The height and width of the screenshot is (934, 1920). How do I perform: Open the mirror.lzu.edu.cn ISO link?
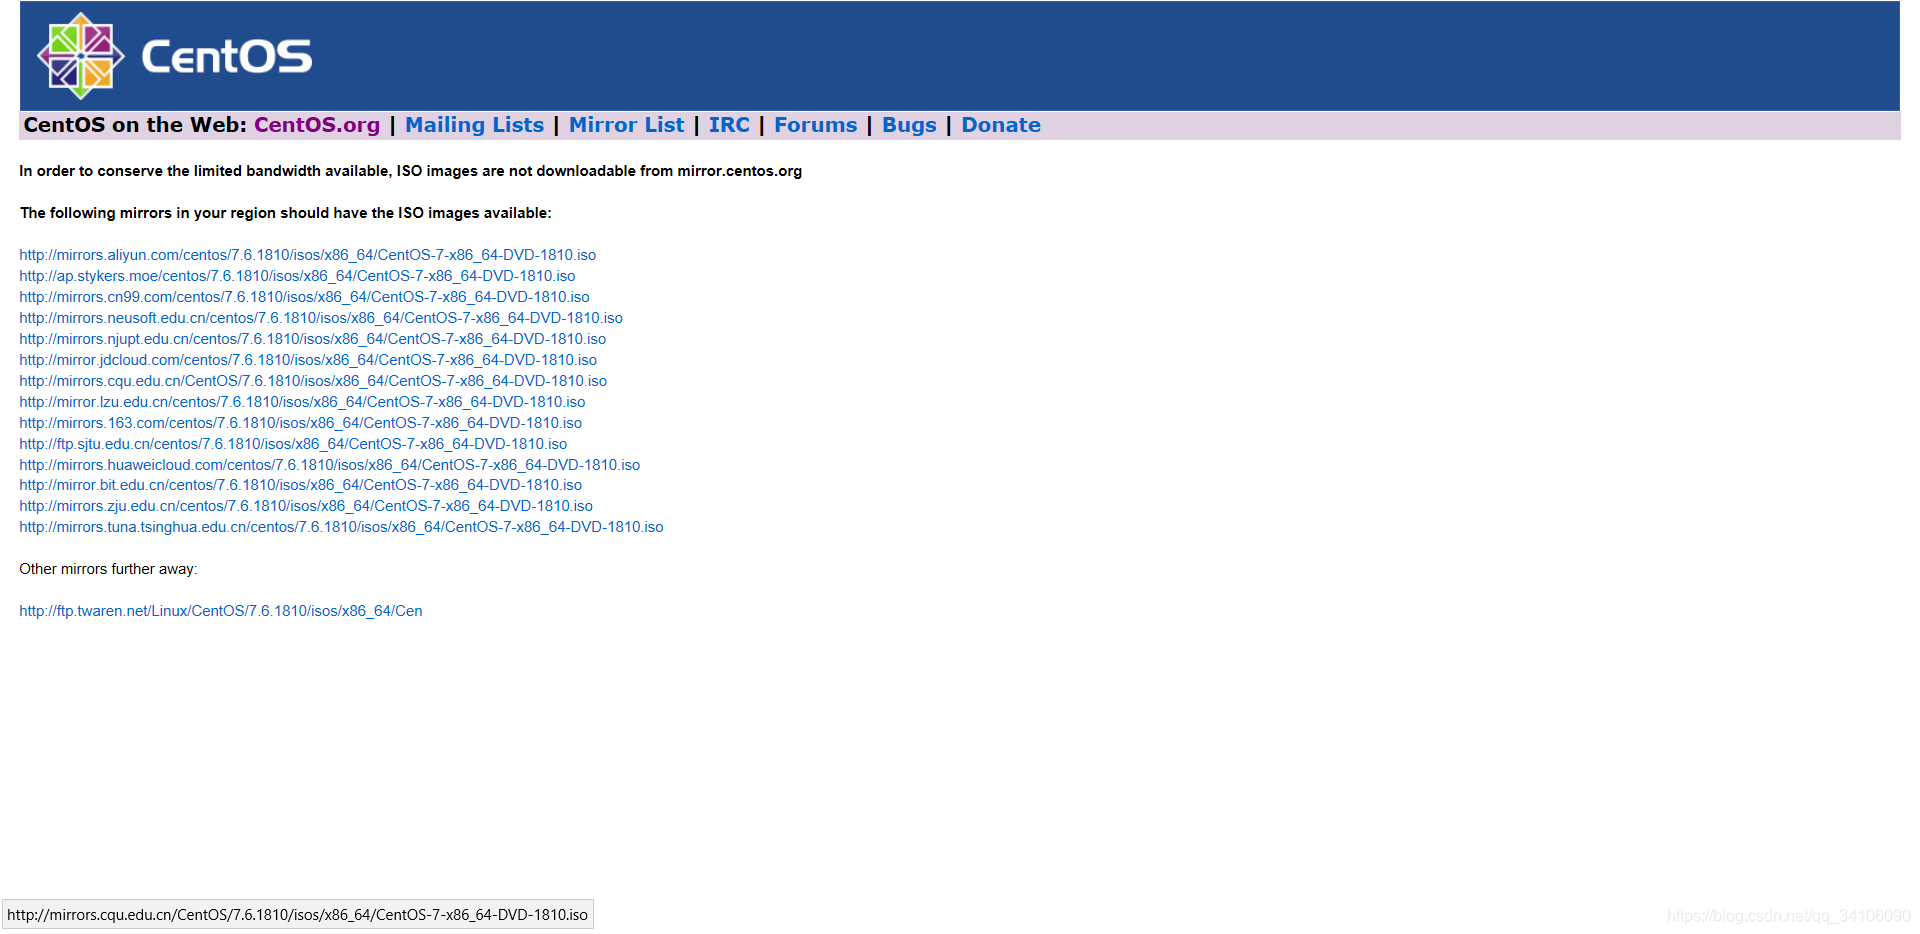click(x=302, y=402)
